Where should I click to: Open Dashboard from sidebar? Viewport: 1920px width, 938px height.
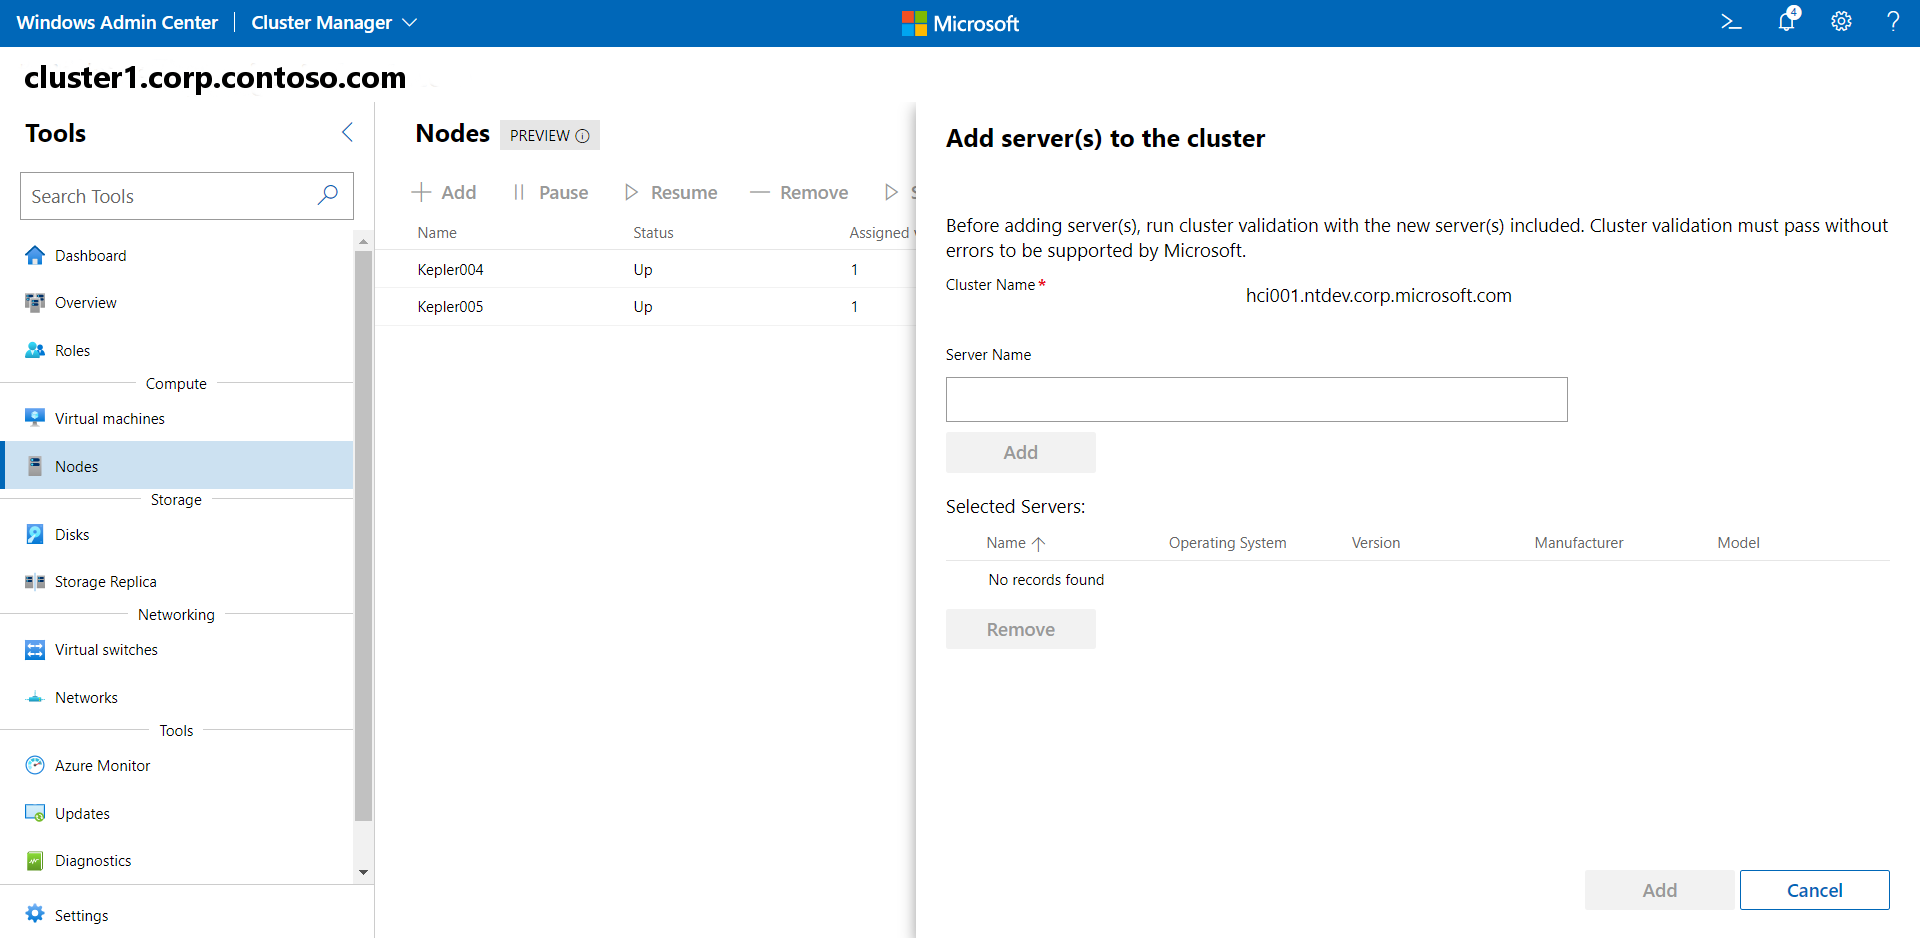(90, 256)
